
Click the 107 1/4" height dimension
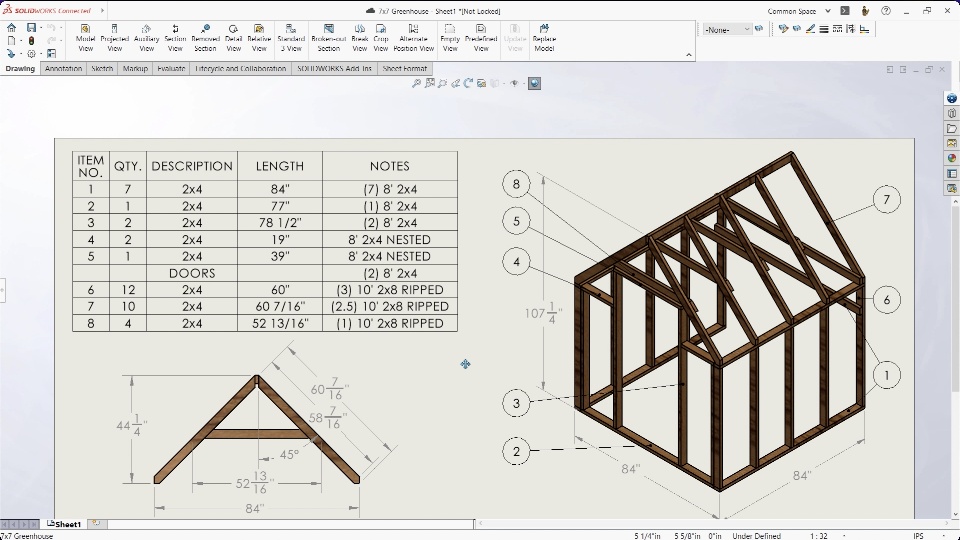click(x=542, y=313)
